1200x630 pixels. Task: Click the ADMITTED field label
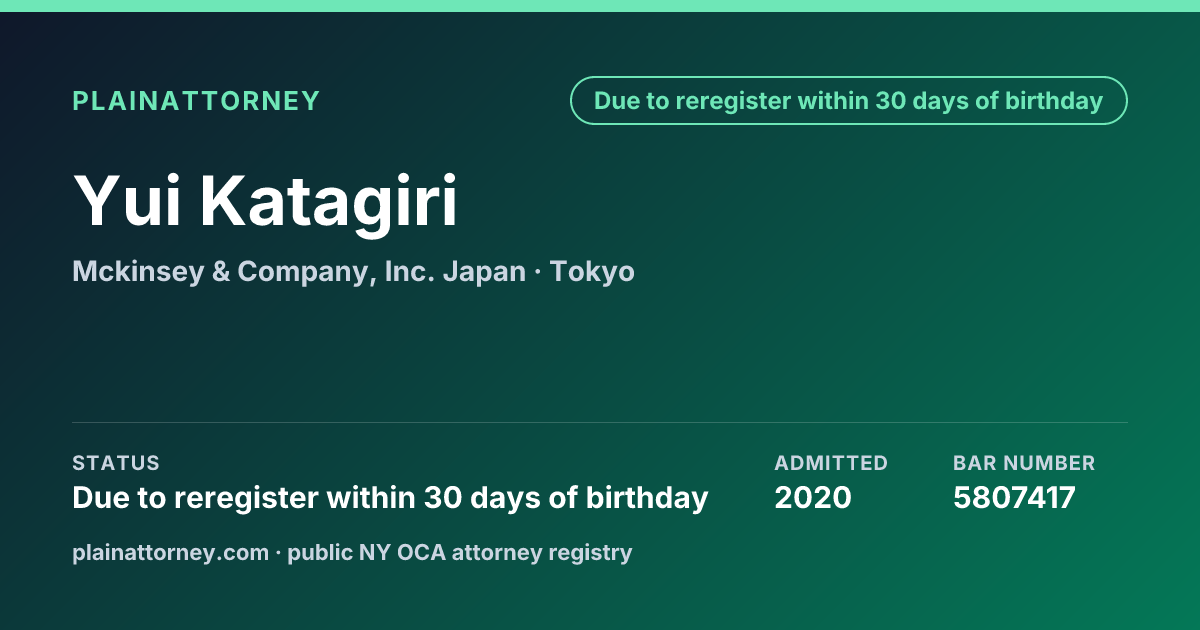point(831,463)
